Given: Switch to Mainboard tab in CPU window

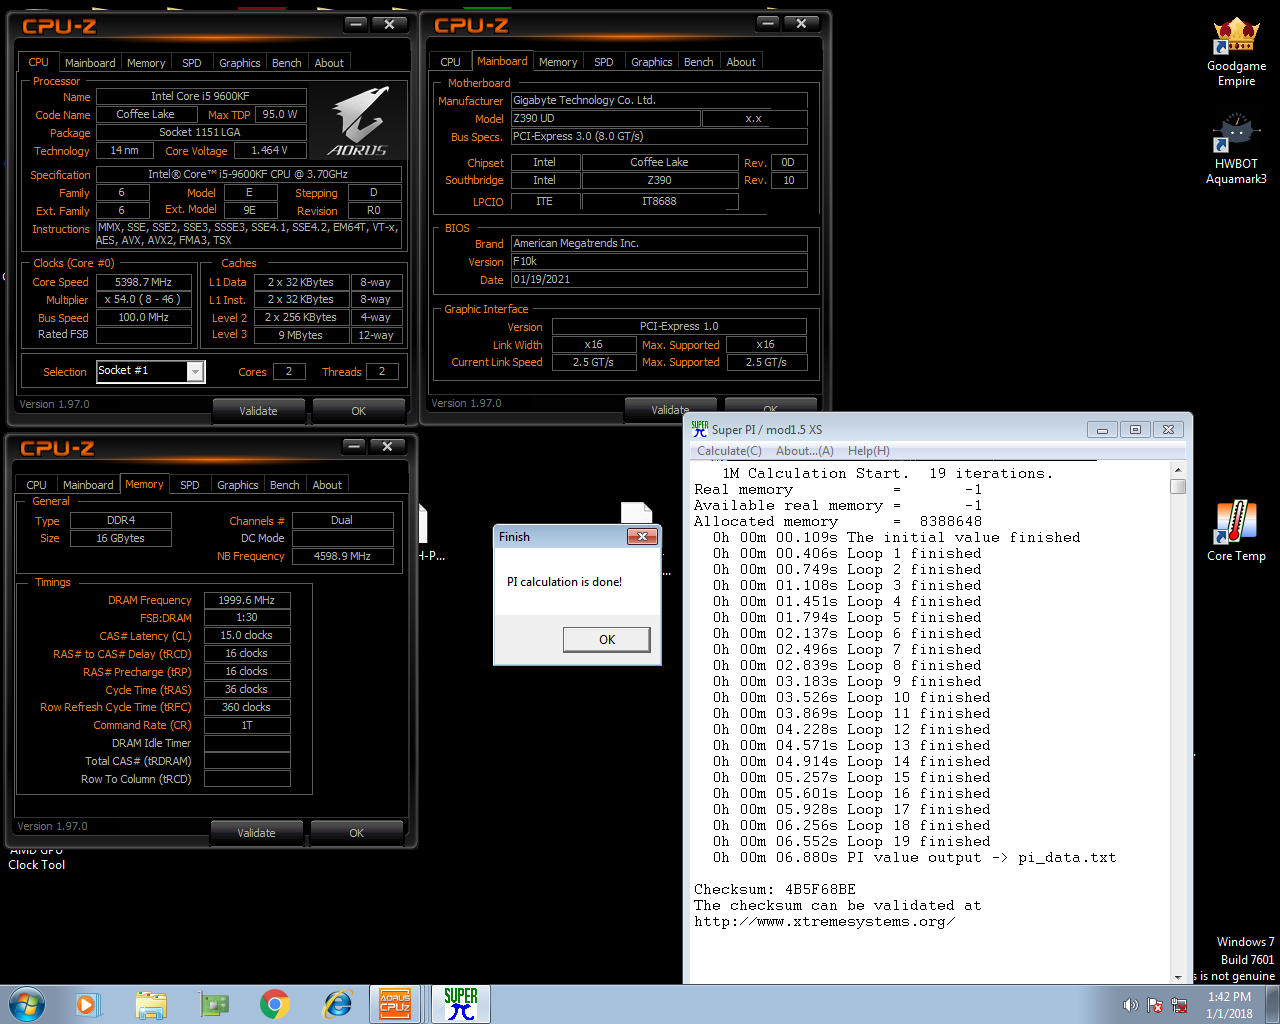Looking at the screenshot, I should [x=90, y=63].
